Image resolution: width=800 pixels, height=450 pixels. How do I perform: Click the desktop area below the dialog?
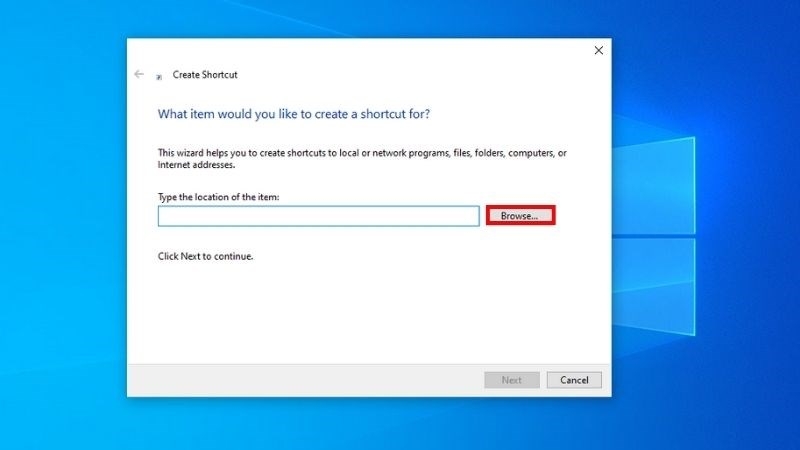(x=368, y=423)
